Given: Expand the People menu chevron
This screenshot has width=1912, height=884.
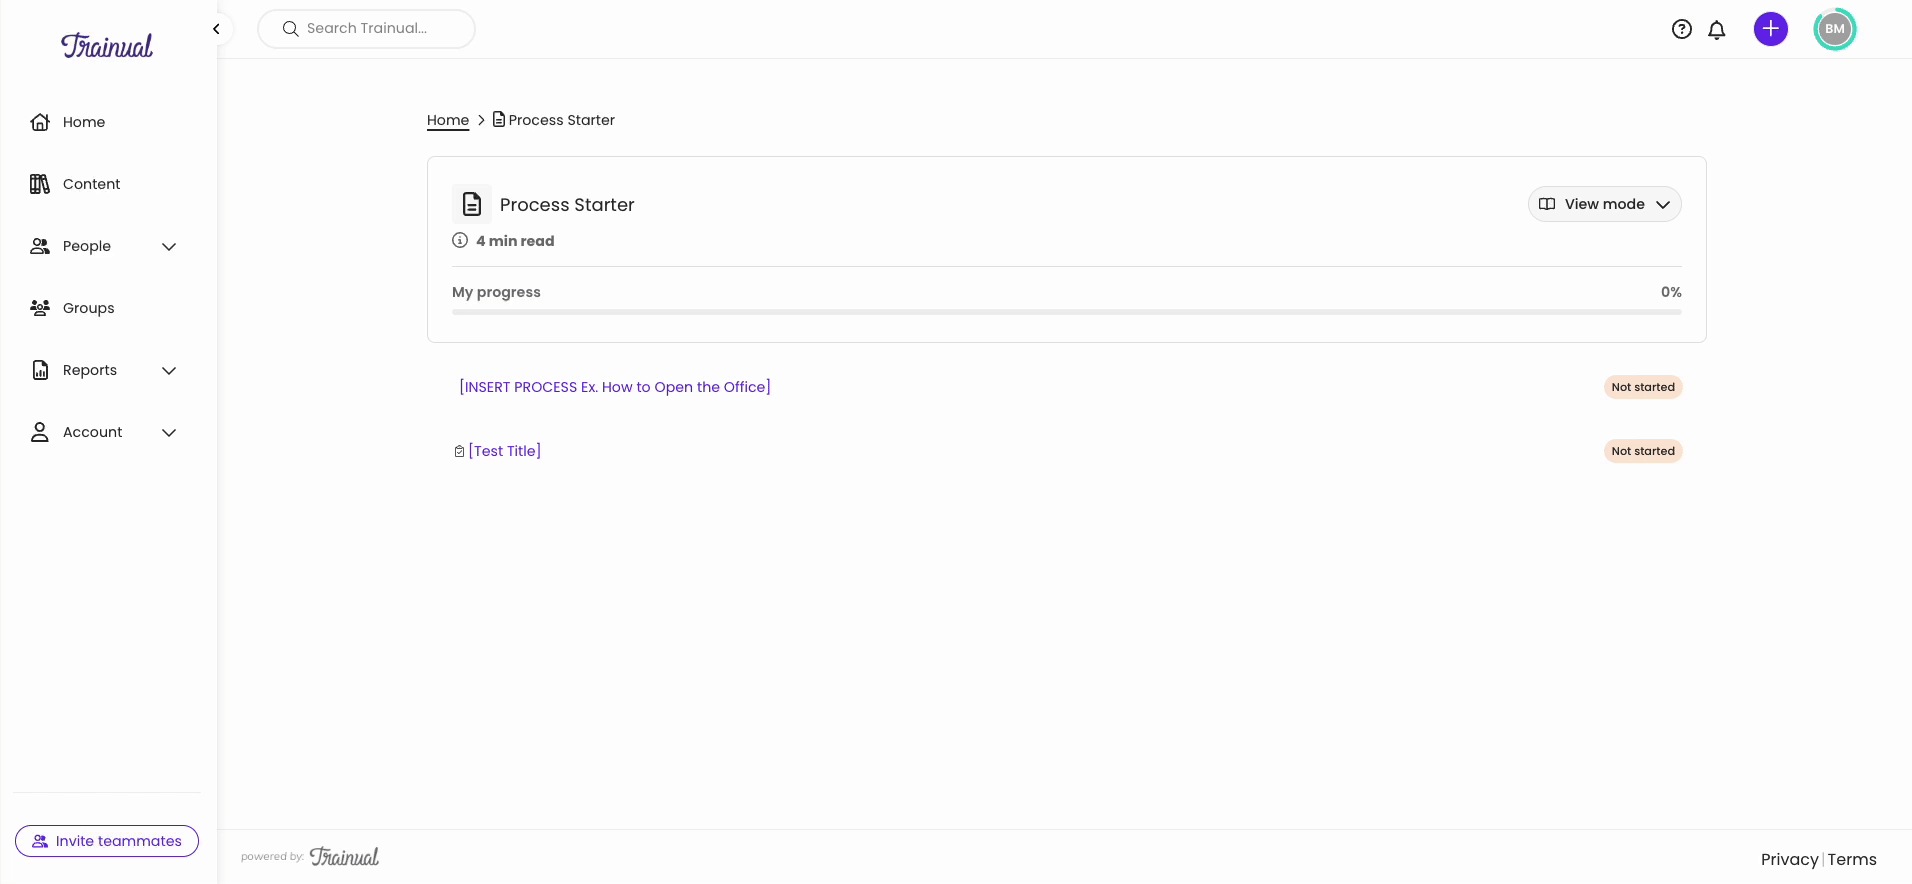Looking at the screenshot, I should tap(169, 247).
